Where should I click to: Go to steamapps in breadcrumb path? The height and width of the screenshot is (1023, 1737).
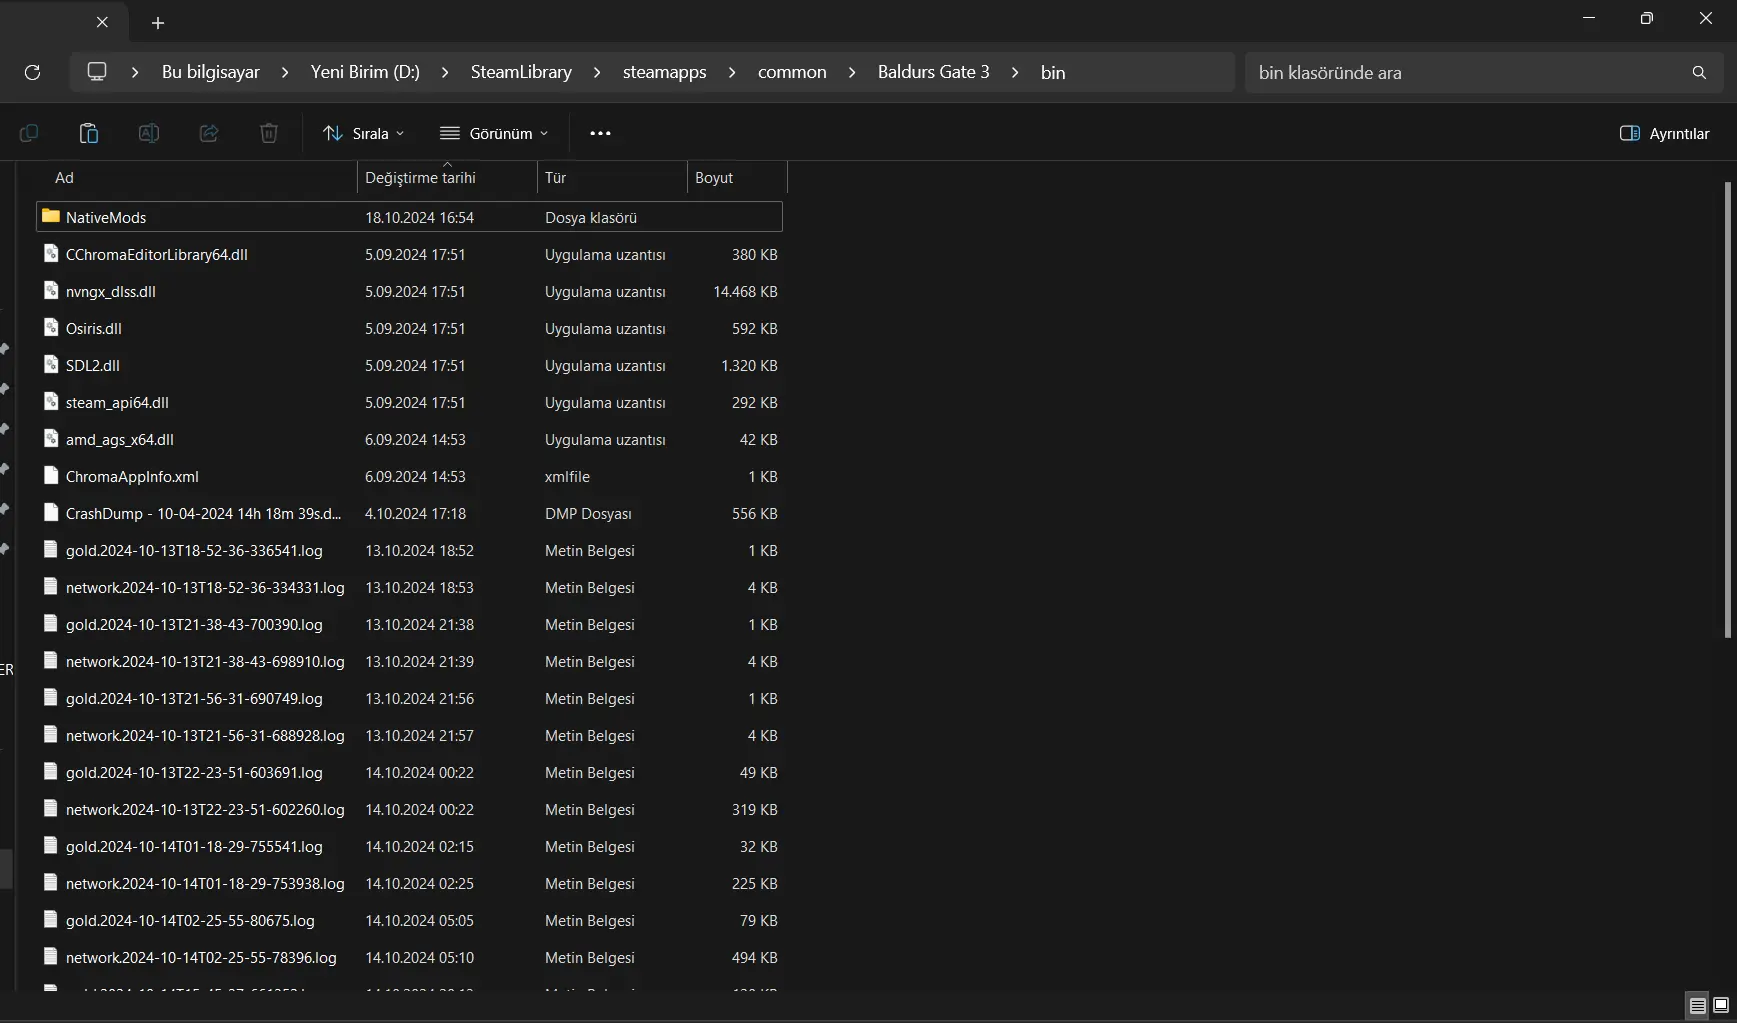pyautogui.click(x=665, y=72)
